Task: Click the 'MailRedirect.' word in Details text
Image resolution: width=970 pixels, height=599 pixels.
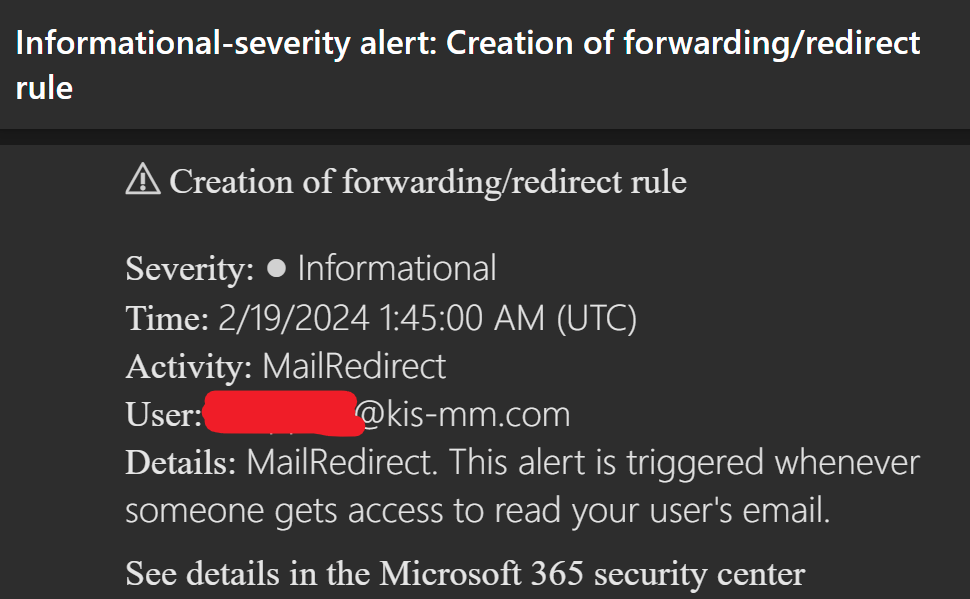Action: tap(342, 463)
